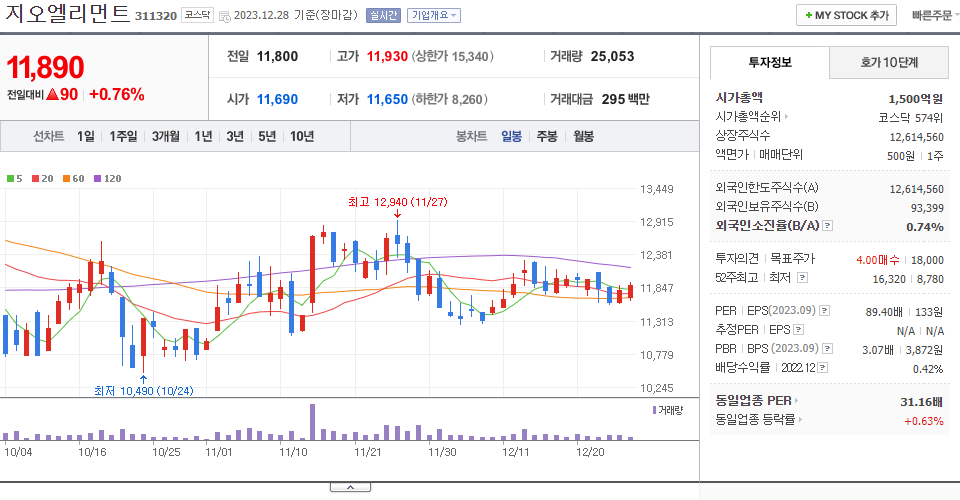Screen dimensions: 960x500
Task: Click the 4.00매수 investment opinion
Action: 877,260
